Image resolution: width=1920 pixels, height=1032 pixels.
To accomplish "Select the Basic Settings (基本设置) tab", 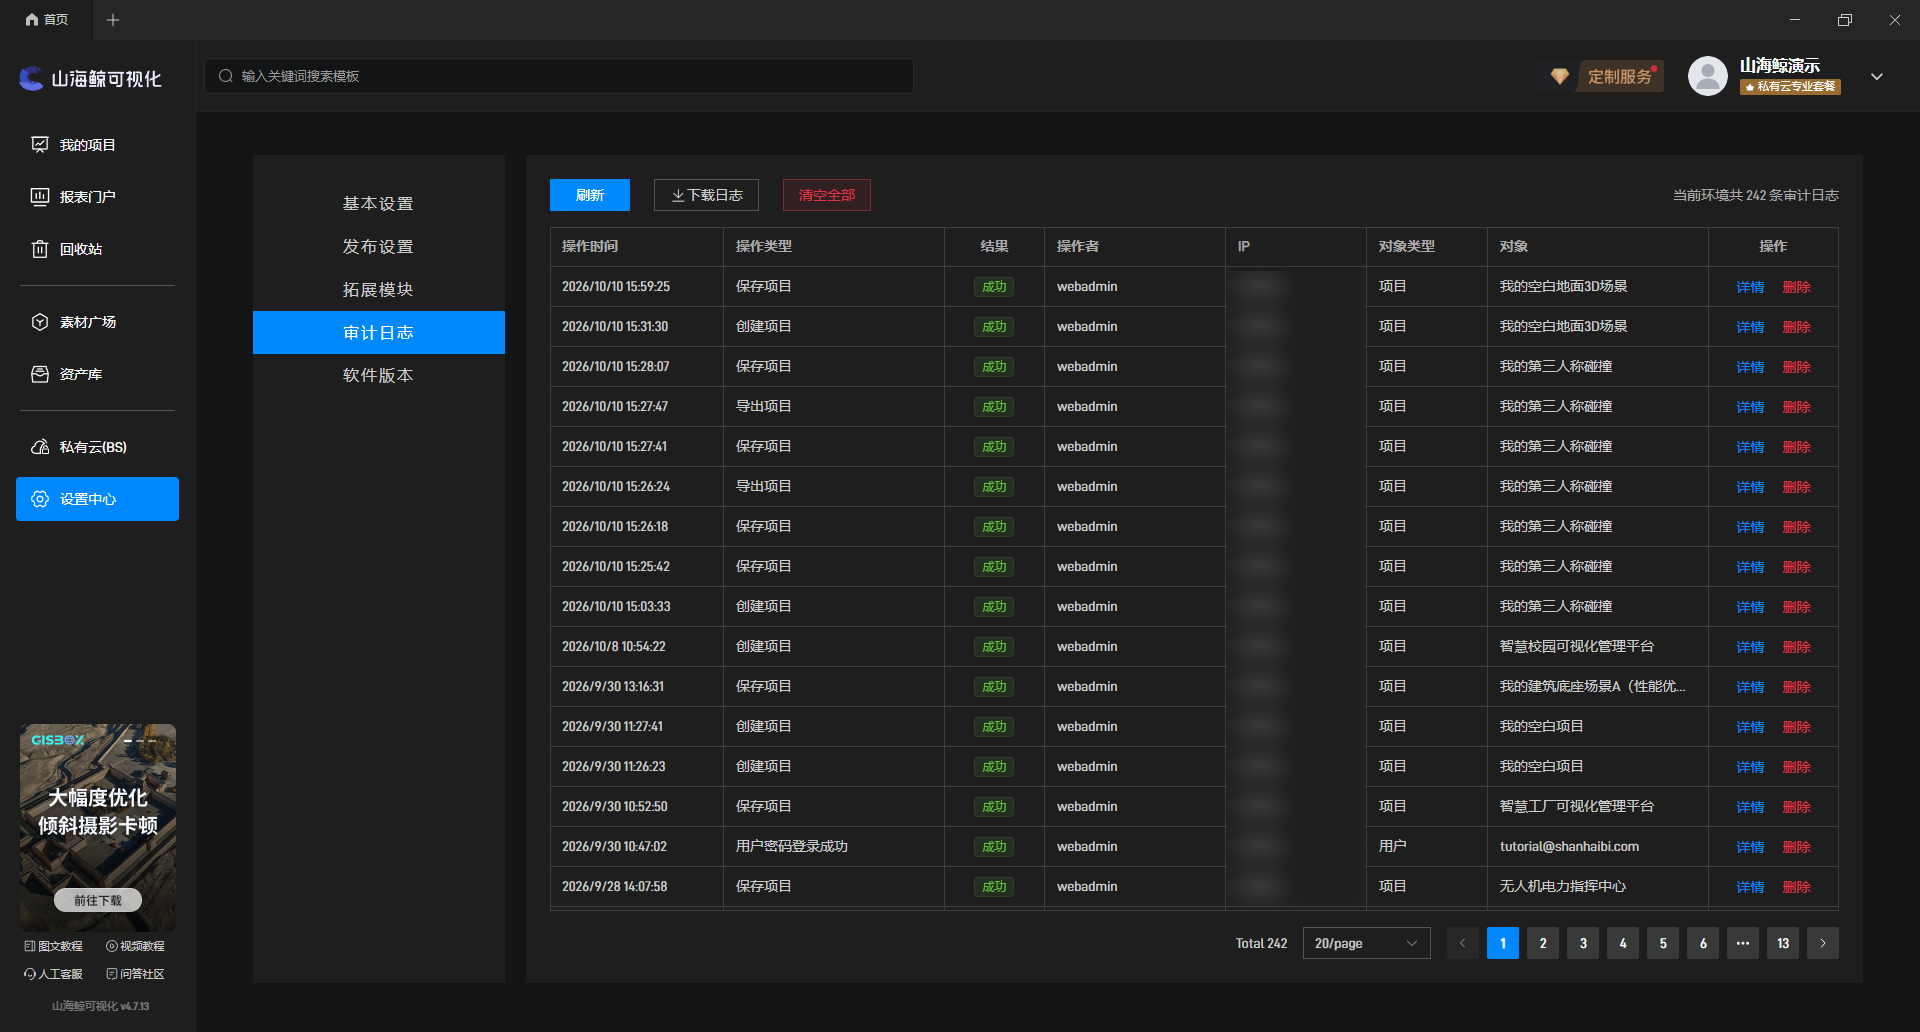I will 378,203.
